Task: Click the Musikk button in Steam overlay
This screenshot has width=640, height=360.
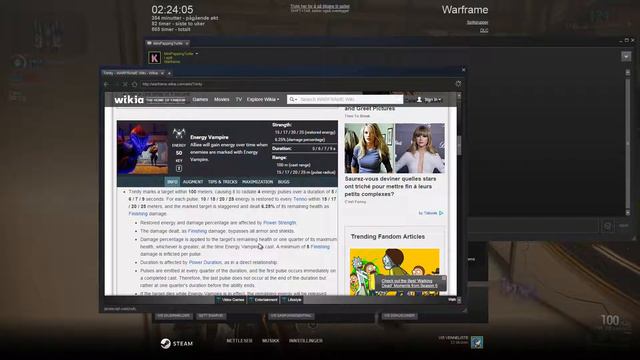Action: [271, 340]
